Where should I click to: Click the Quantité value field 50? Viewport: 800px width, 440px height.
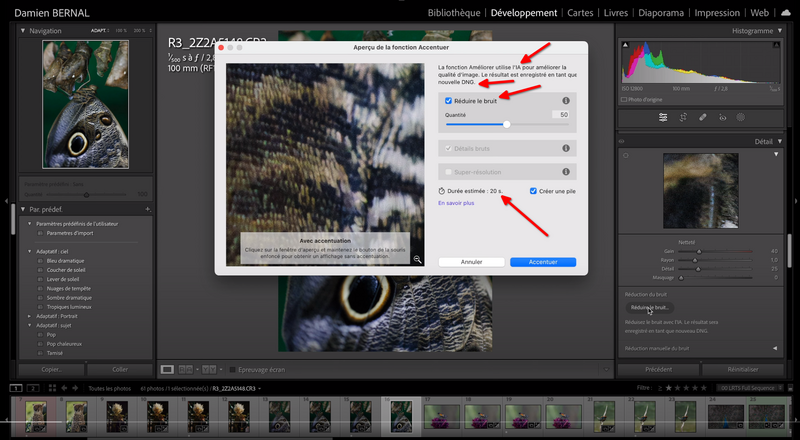(561, 115)
